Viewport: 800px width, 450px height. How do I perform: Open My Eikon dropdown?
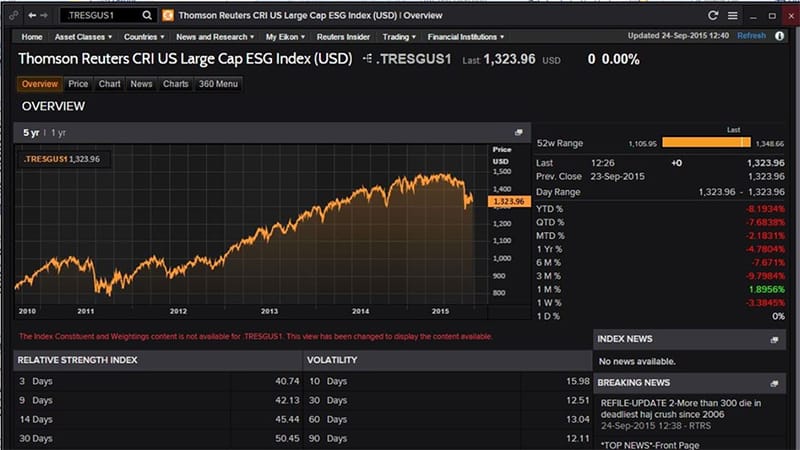pos(285,37)
